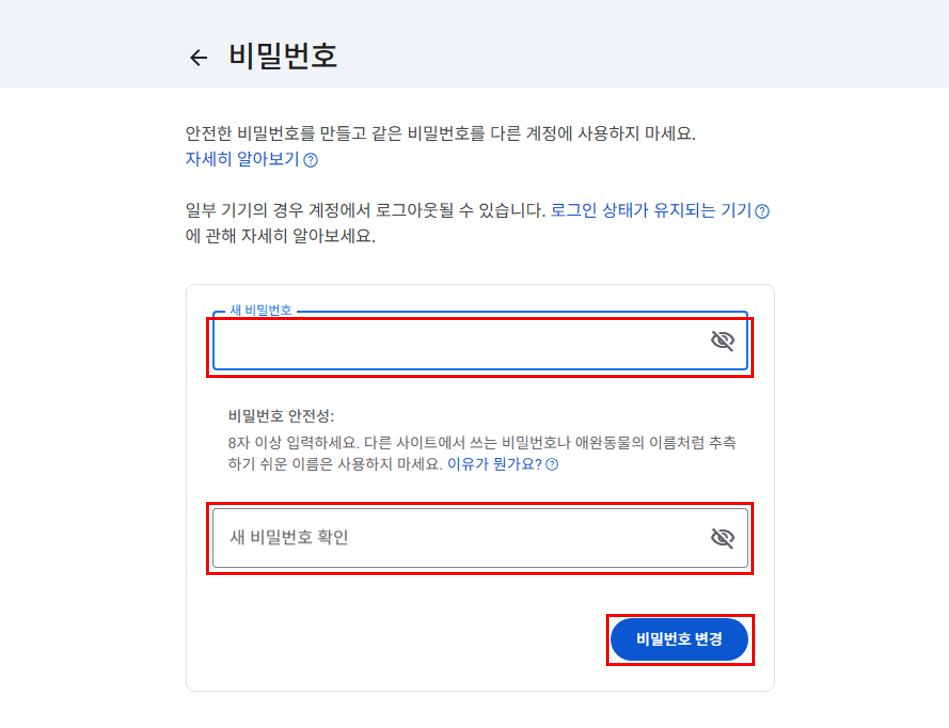The width and height of the screenshot is (949, 728).
Task: Open the 자세히 알아보기 link
Action: click(242, 160)
